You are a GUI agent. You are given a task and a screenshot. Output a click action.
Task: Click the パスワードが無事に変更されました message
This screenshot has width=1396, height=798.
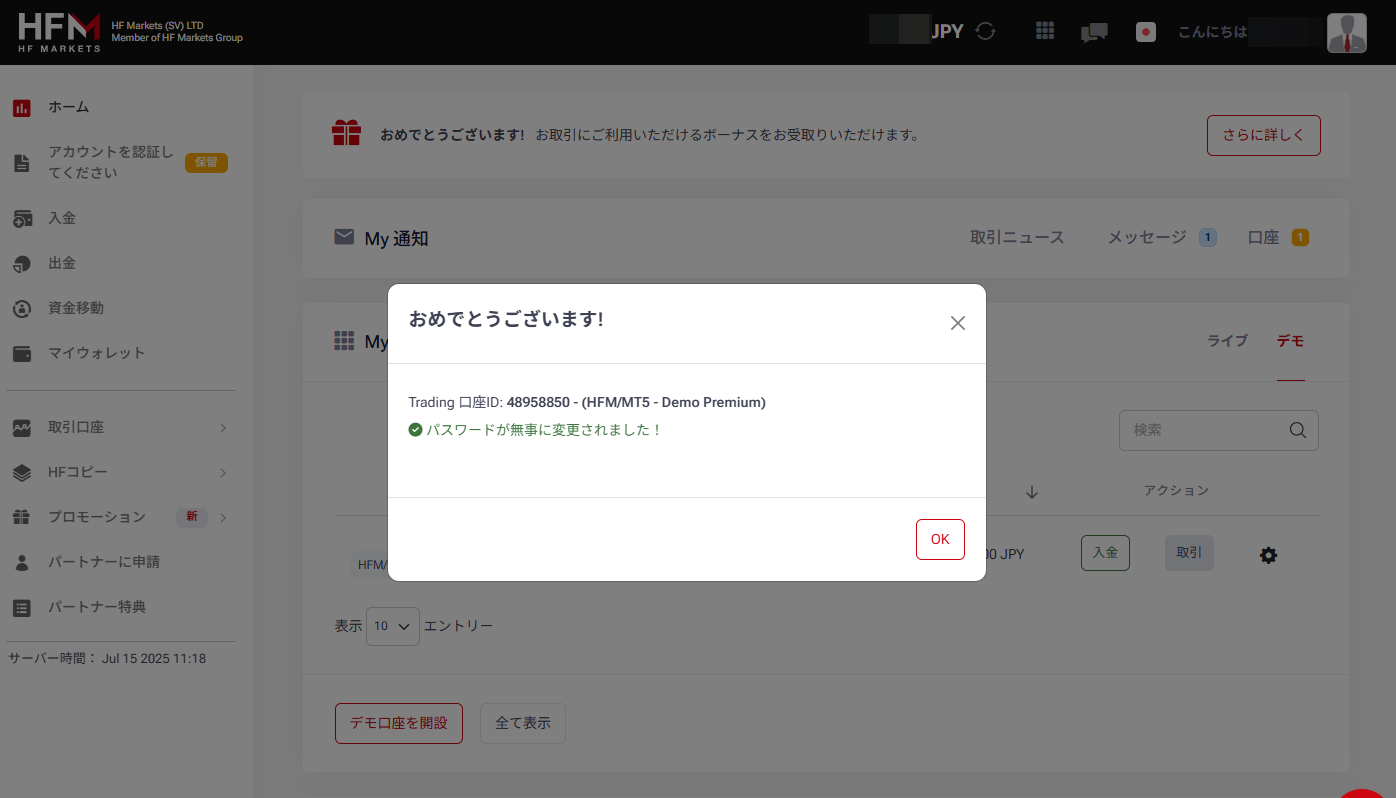click(545, 430)
